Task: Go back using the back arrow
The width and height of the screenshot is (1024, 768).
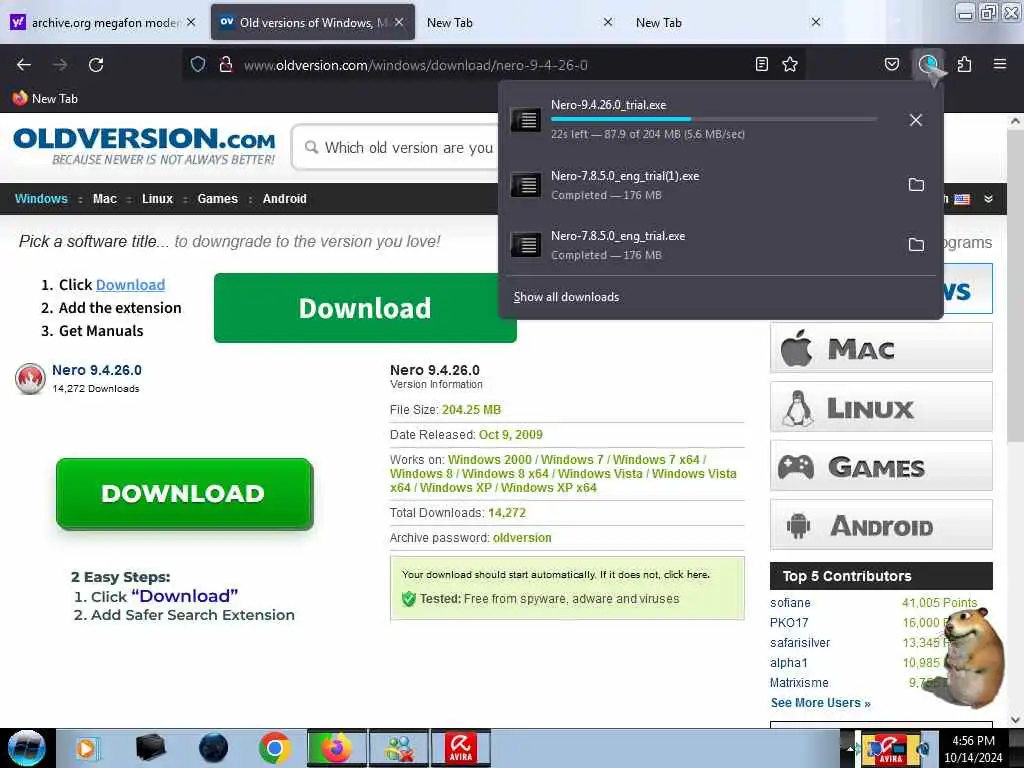Action: click(24, 65)
